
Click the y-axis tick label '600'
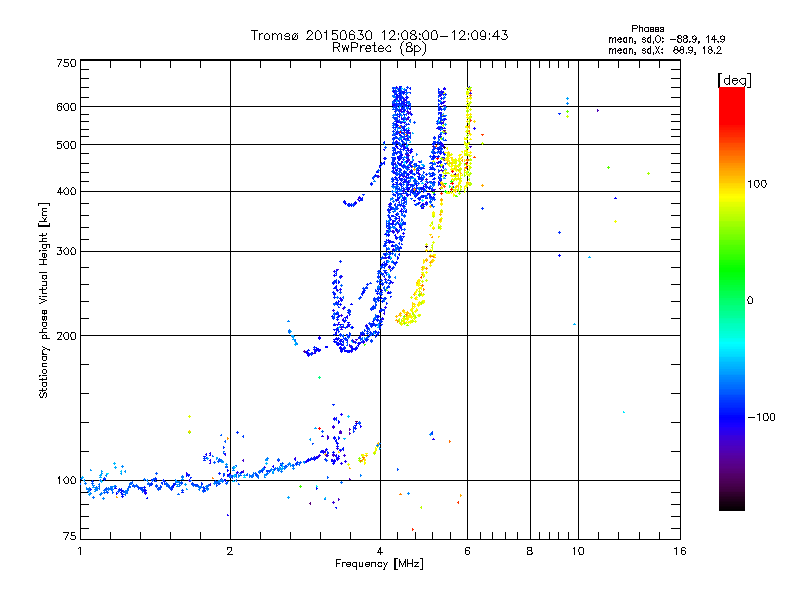tap(66, 107)
